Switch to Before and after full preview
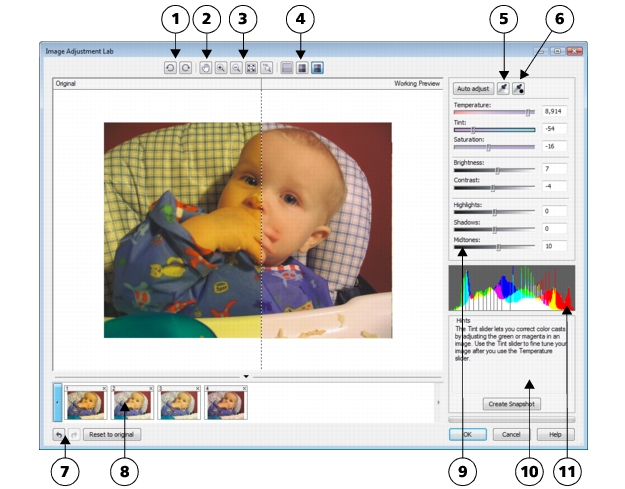This screenshot has height=489, width=625. [302, 68]
